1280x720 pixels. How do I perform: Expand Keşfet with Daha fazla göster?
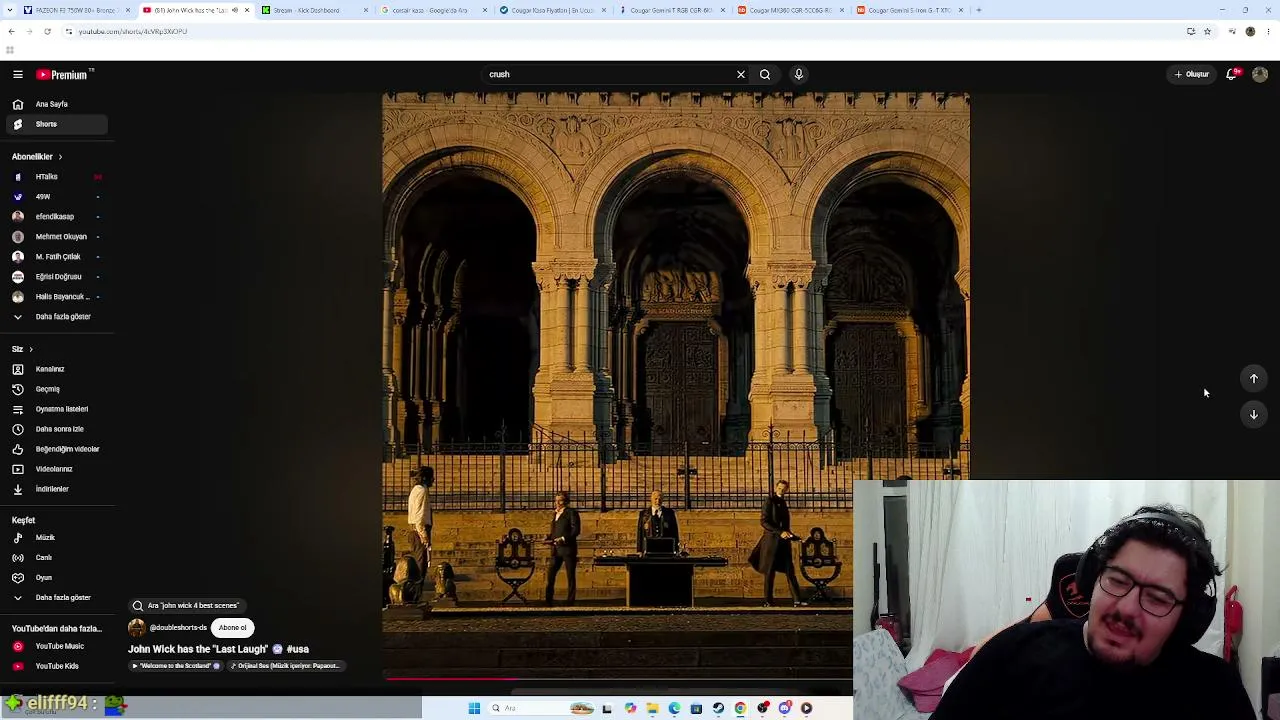(56, 598)
